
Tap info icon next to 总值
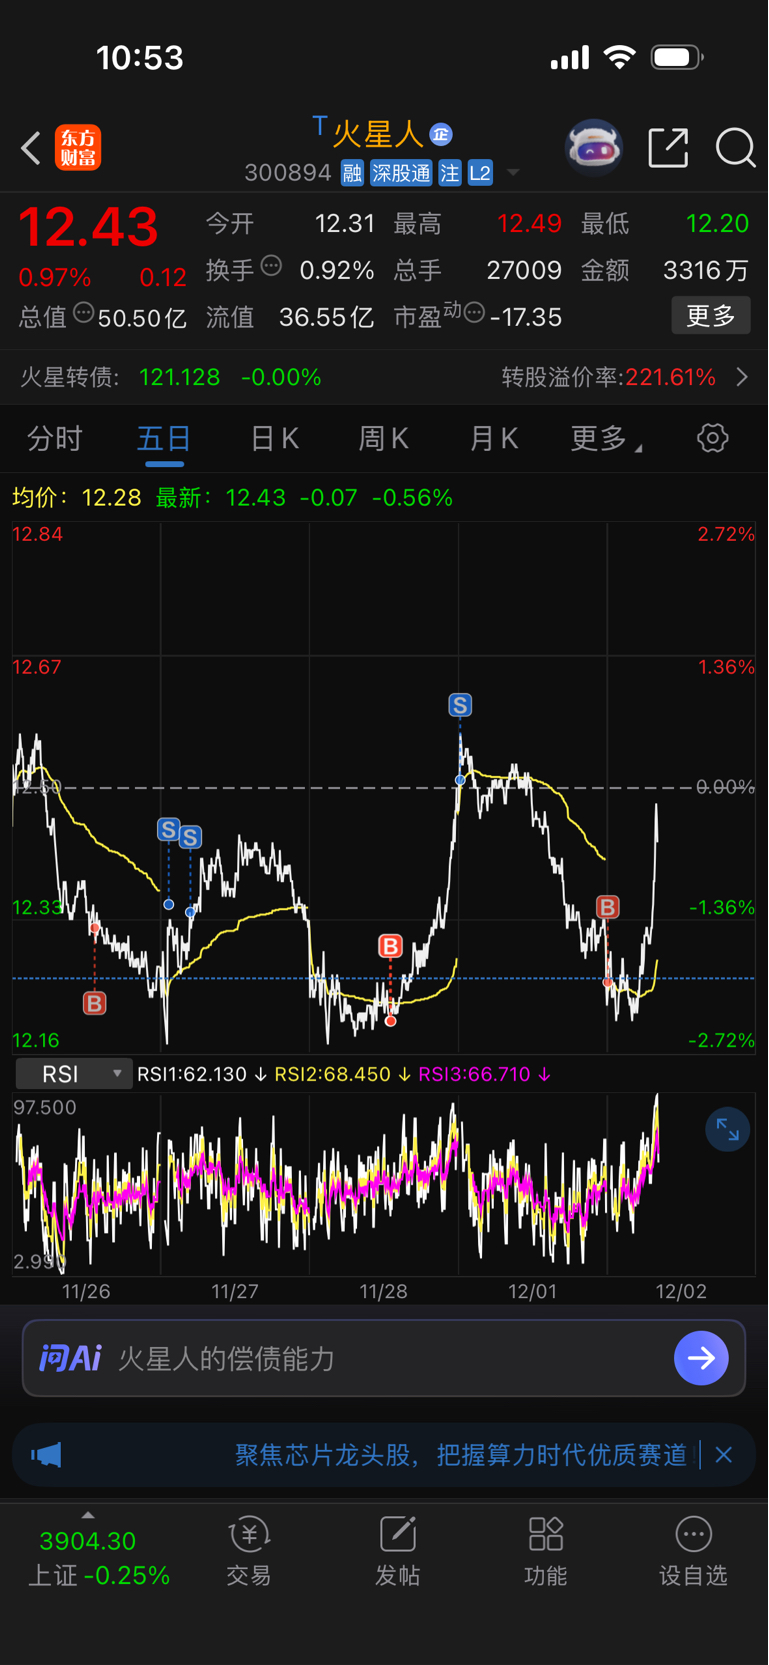pyautogui.click(x=84, y=313)
